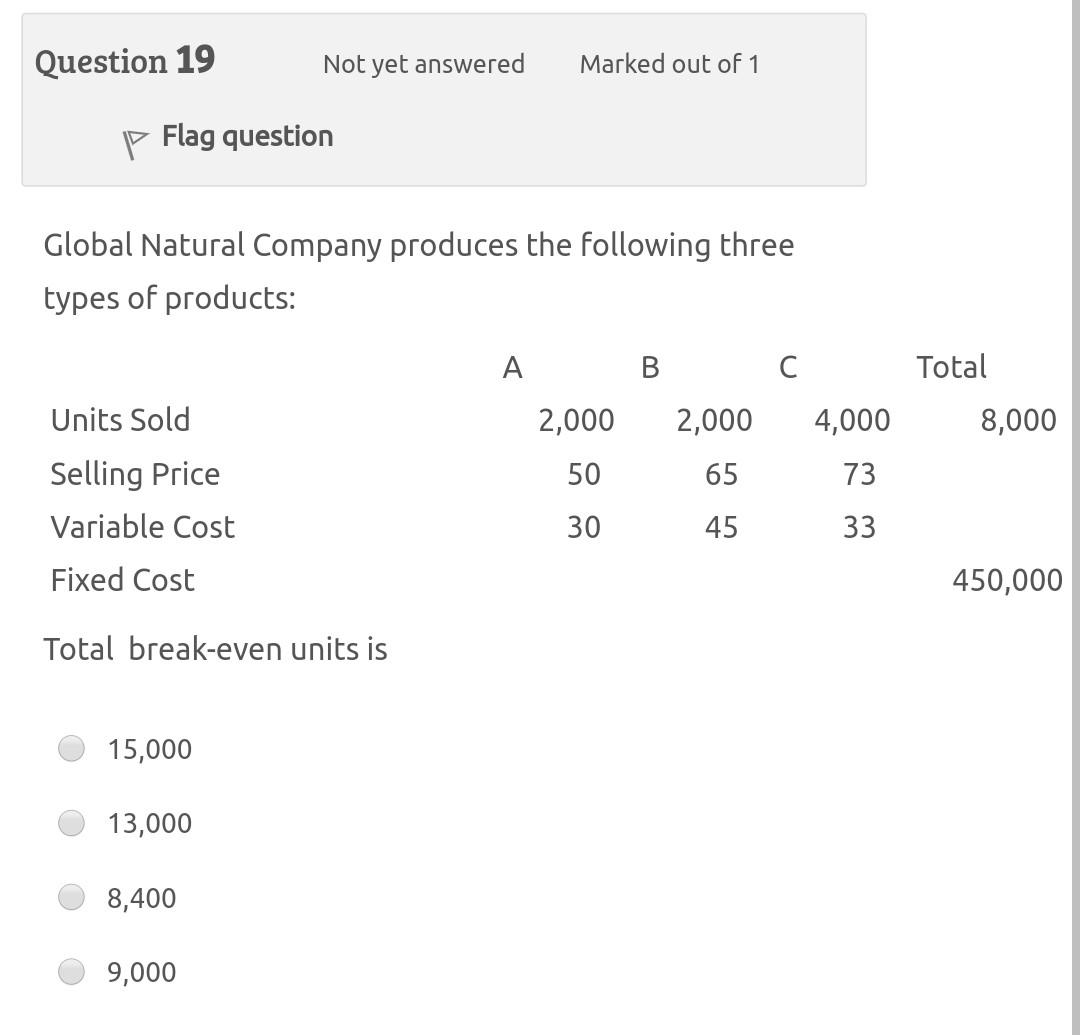Click the 9,000 answer label
Viewport: 1080px width, 1035px height.
[141, 972]
